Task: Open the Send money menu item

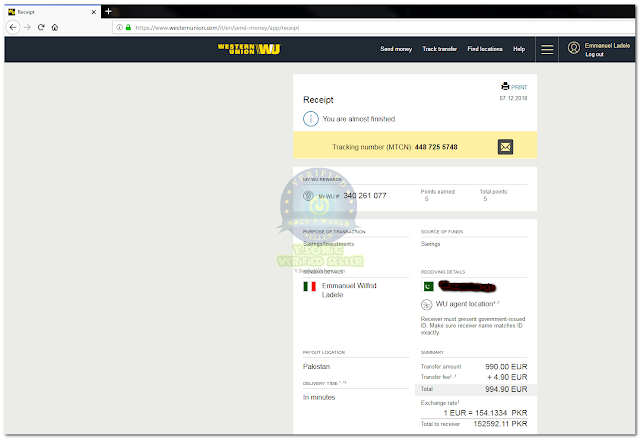Action: coord(396,49)
